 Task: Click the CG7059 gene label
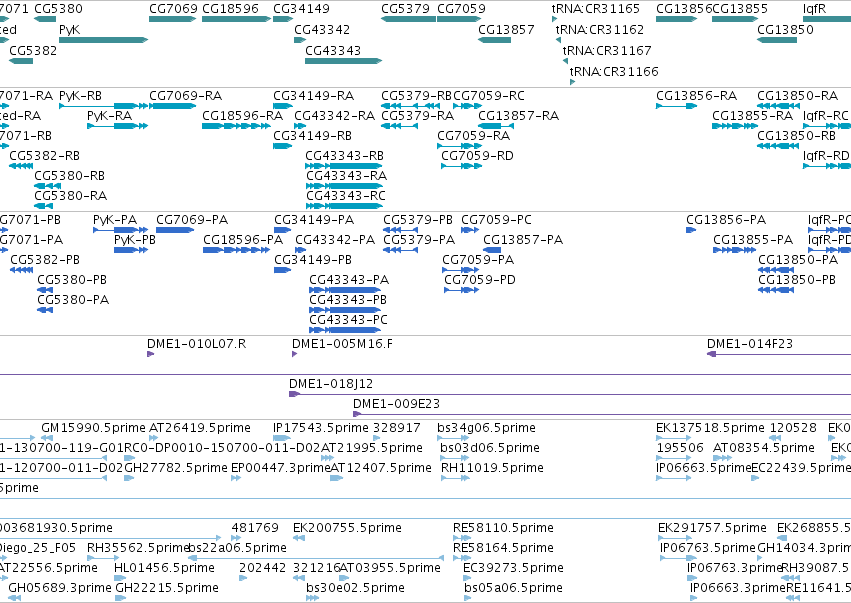point(461,9)
